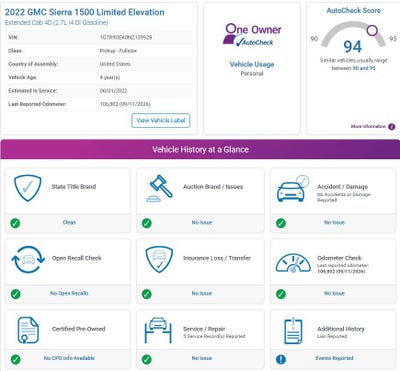Click the Open Recall Check circular arrows icon

[x=28, y=260]
